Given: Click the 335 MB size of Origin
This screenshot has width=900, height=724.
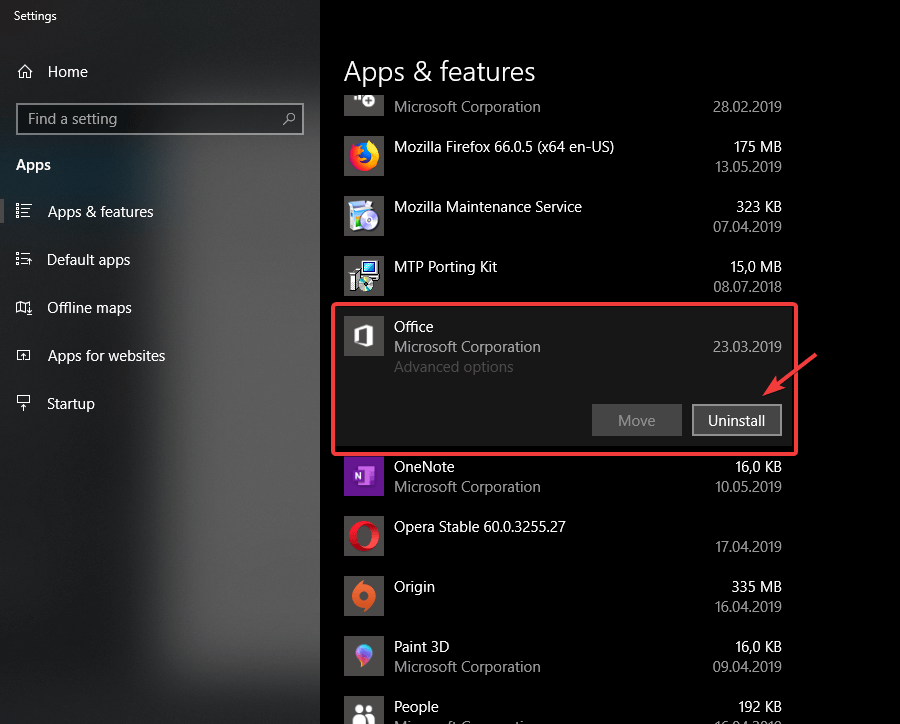Looking at the screenshot, I should (757, 587).
